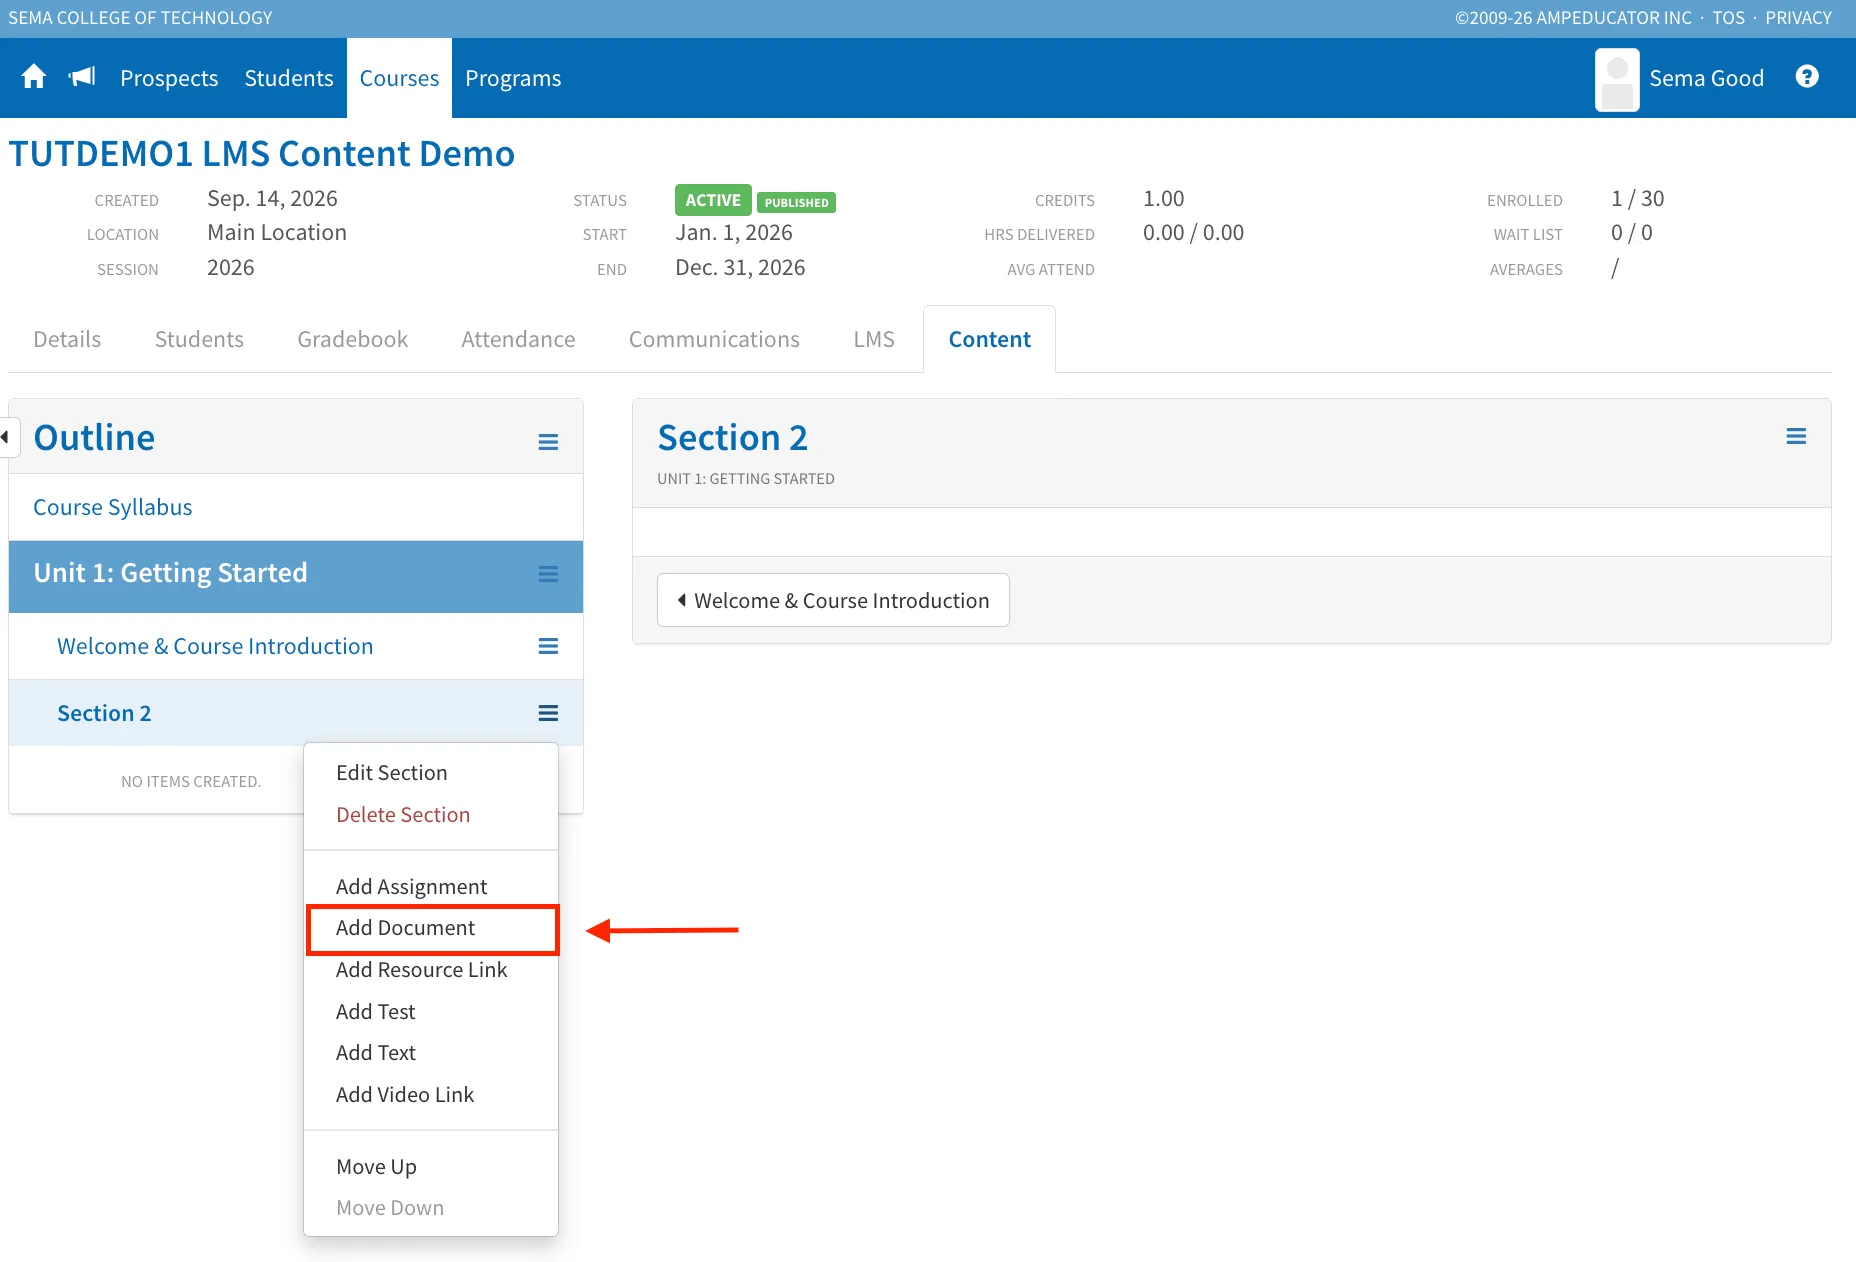Select Section 2 in the outline
Image resolution: width=1856 pixels, height=1262 pixels.
[104, 713]
